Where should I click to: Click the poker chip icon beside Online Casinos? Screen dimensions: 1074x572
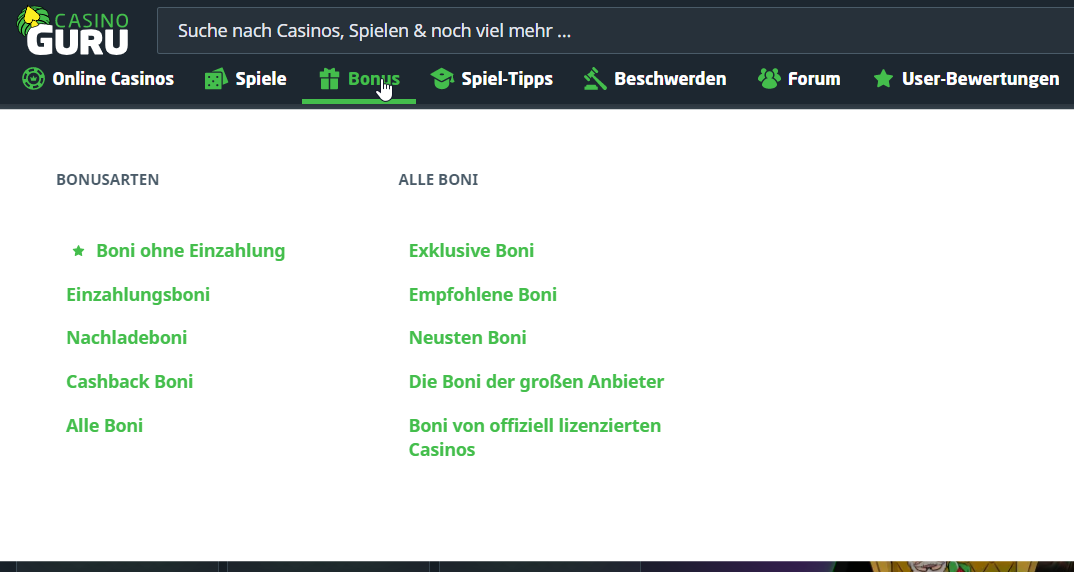point(33,79)
